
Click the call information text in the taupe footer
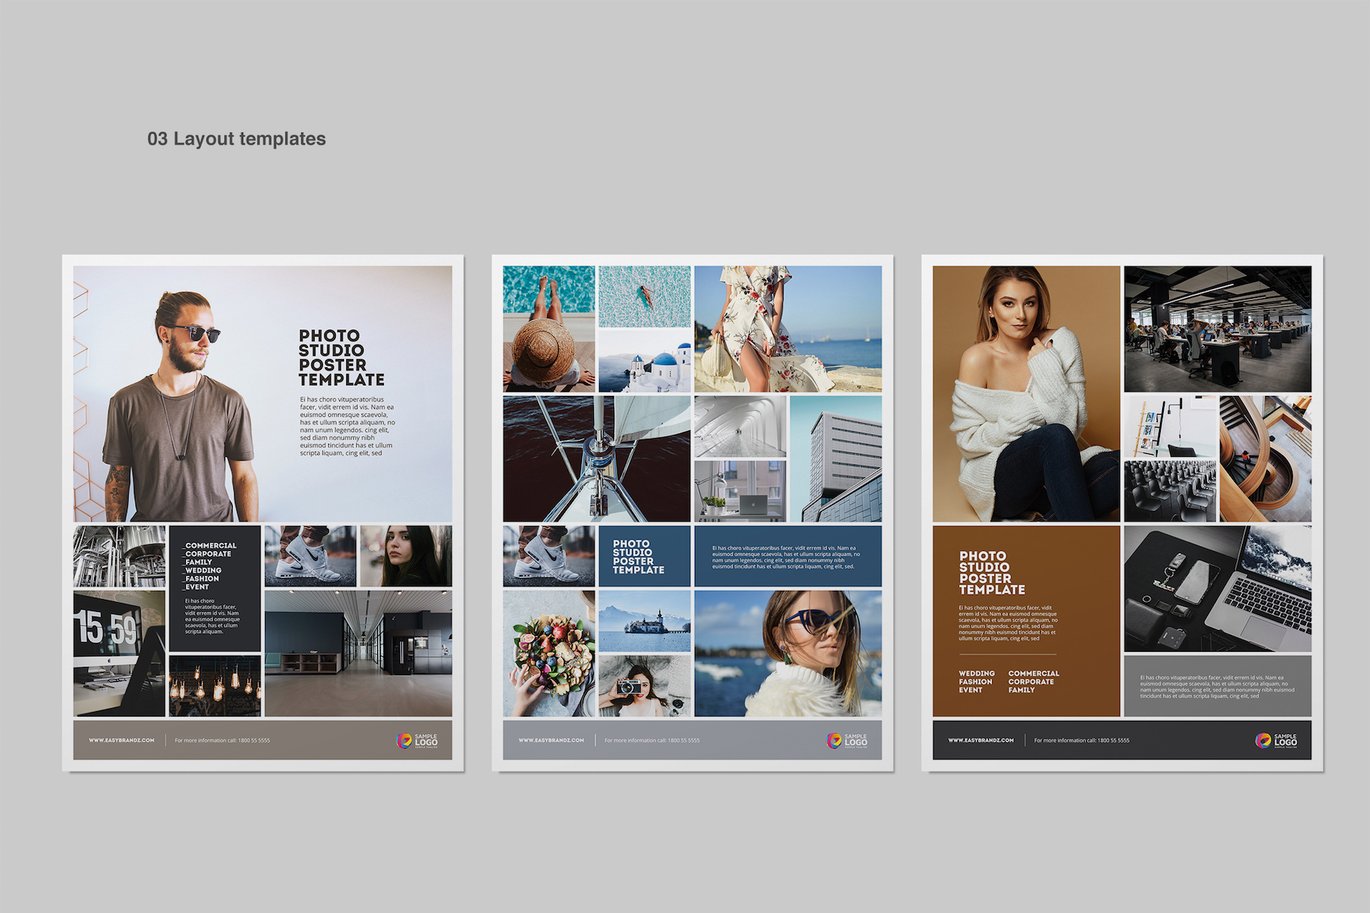pos(222,741)
